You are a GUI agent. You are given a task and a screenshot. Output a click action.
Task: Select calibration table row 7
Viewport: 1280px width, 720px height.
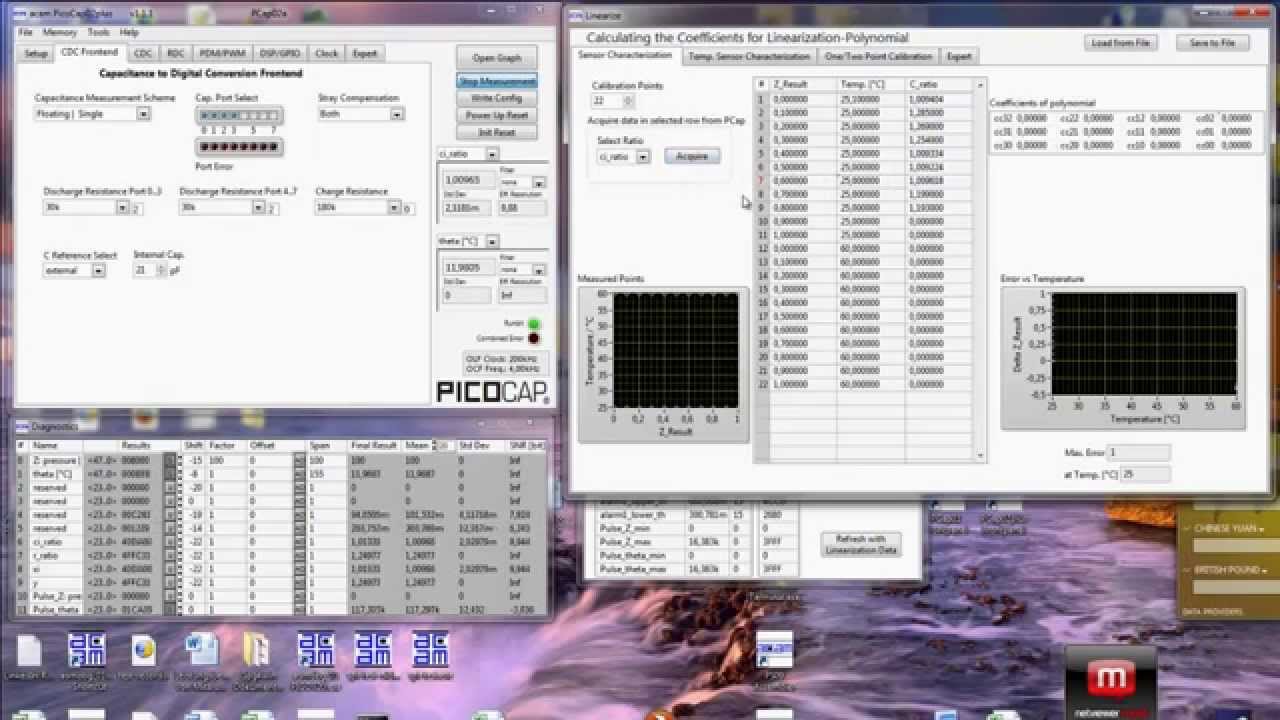(865, 181)
